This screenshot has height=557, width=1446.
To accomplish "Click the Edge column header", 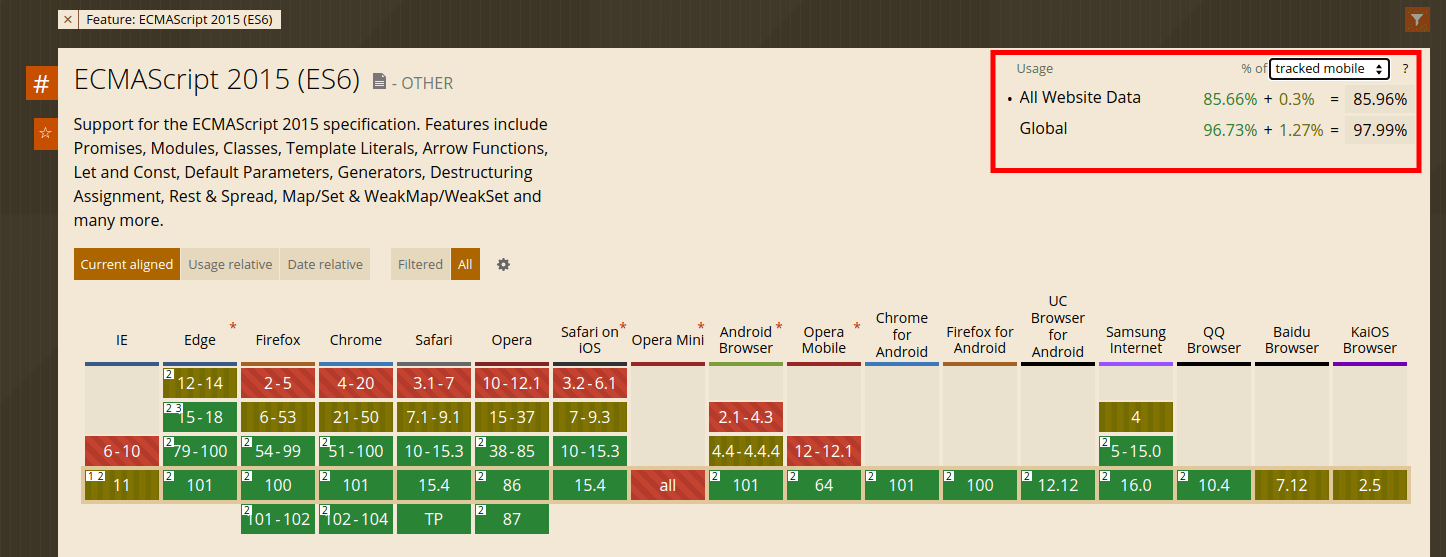I will [x=200, y=340].
